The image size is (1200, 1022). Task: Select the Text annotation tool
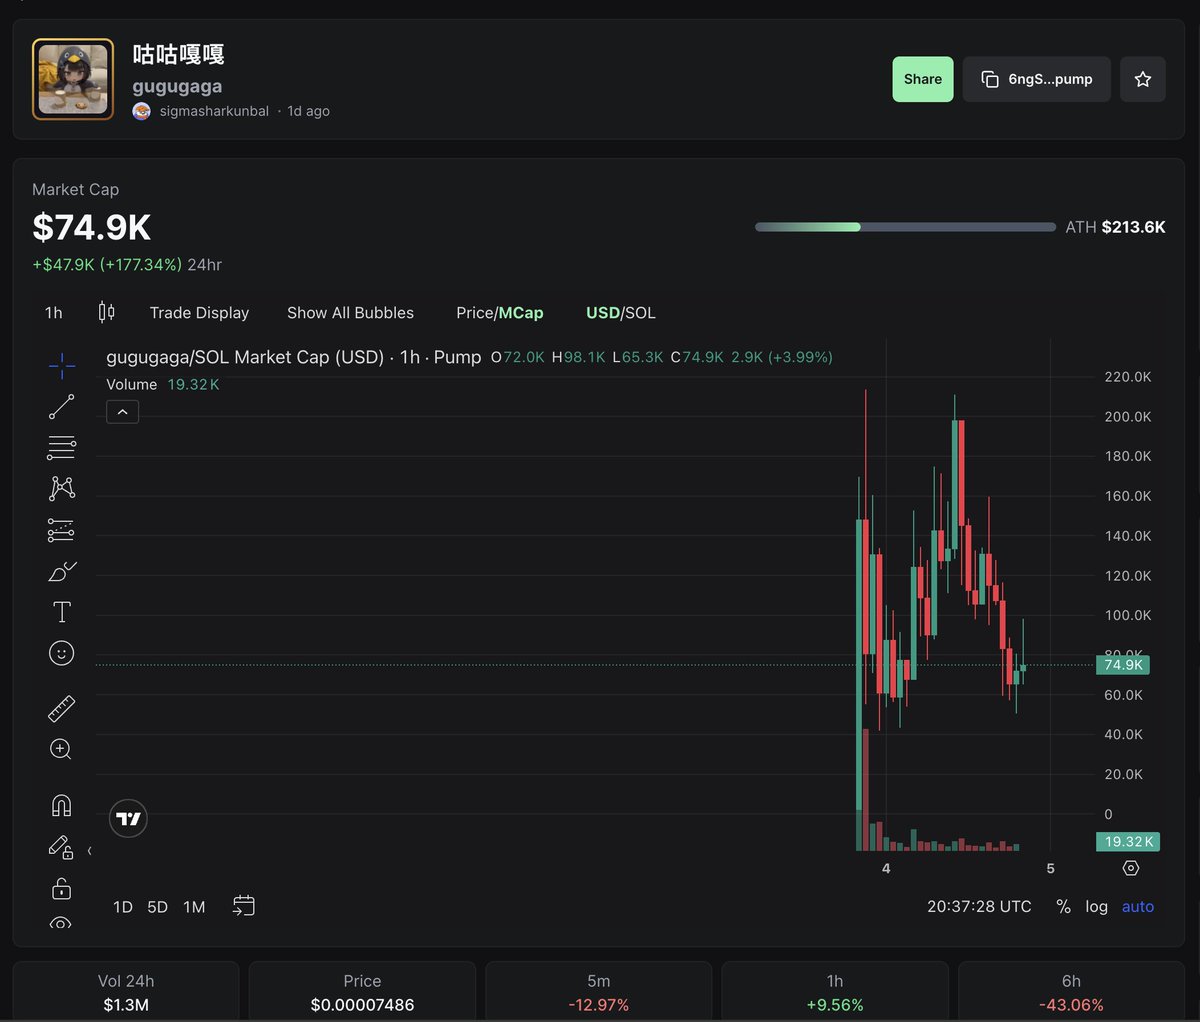(x=62, y=612)
